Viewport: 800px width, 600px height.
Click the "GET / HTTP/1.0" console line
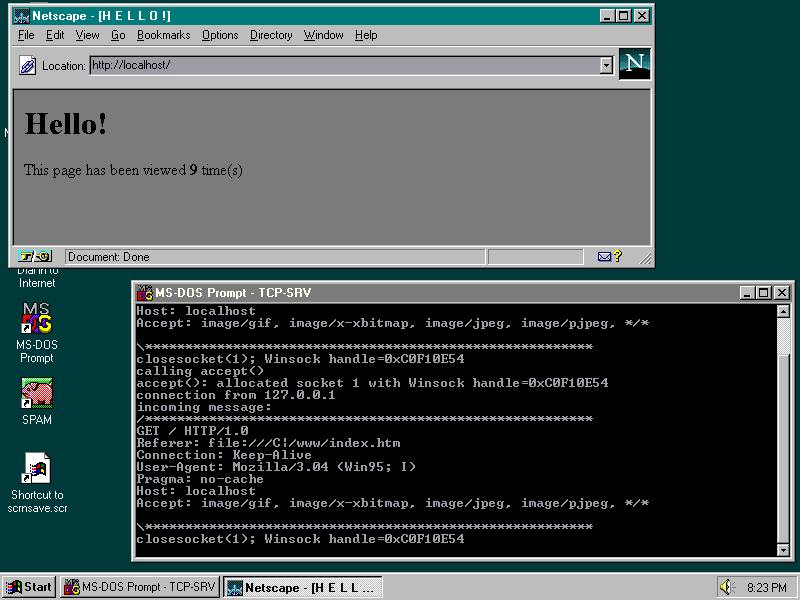click(x=192, y=431)
